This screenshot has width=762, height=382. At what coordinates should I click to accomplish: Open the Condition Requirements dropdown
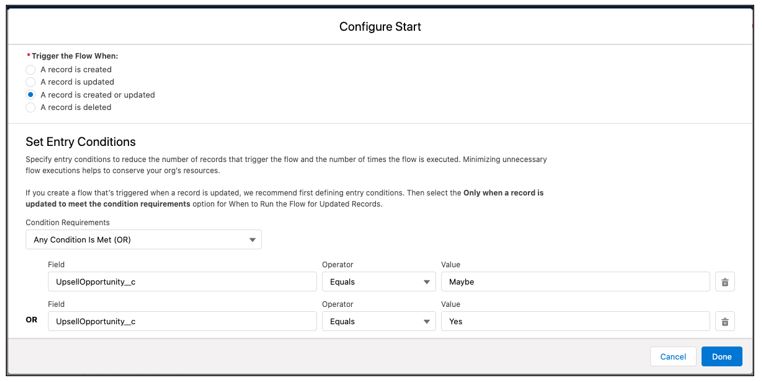[x=143, y=240]
